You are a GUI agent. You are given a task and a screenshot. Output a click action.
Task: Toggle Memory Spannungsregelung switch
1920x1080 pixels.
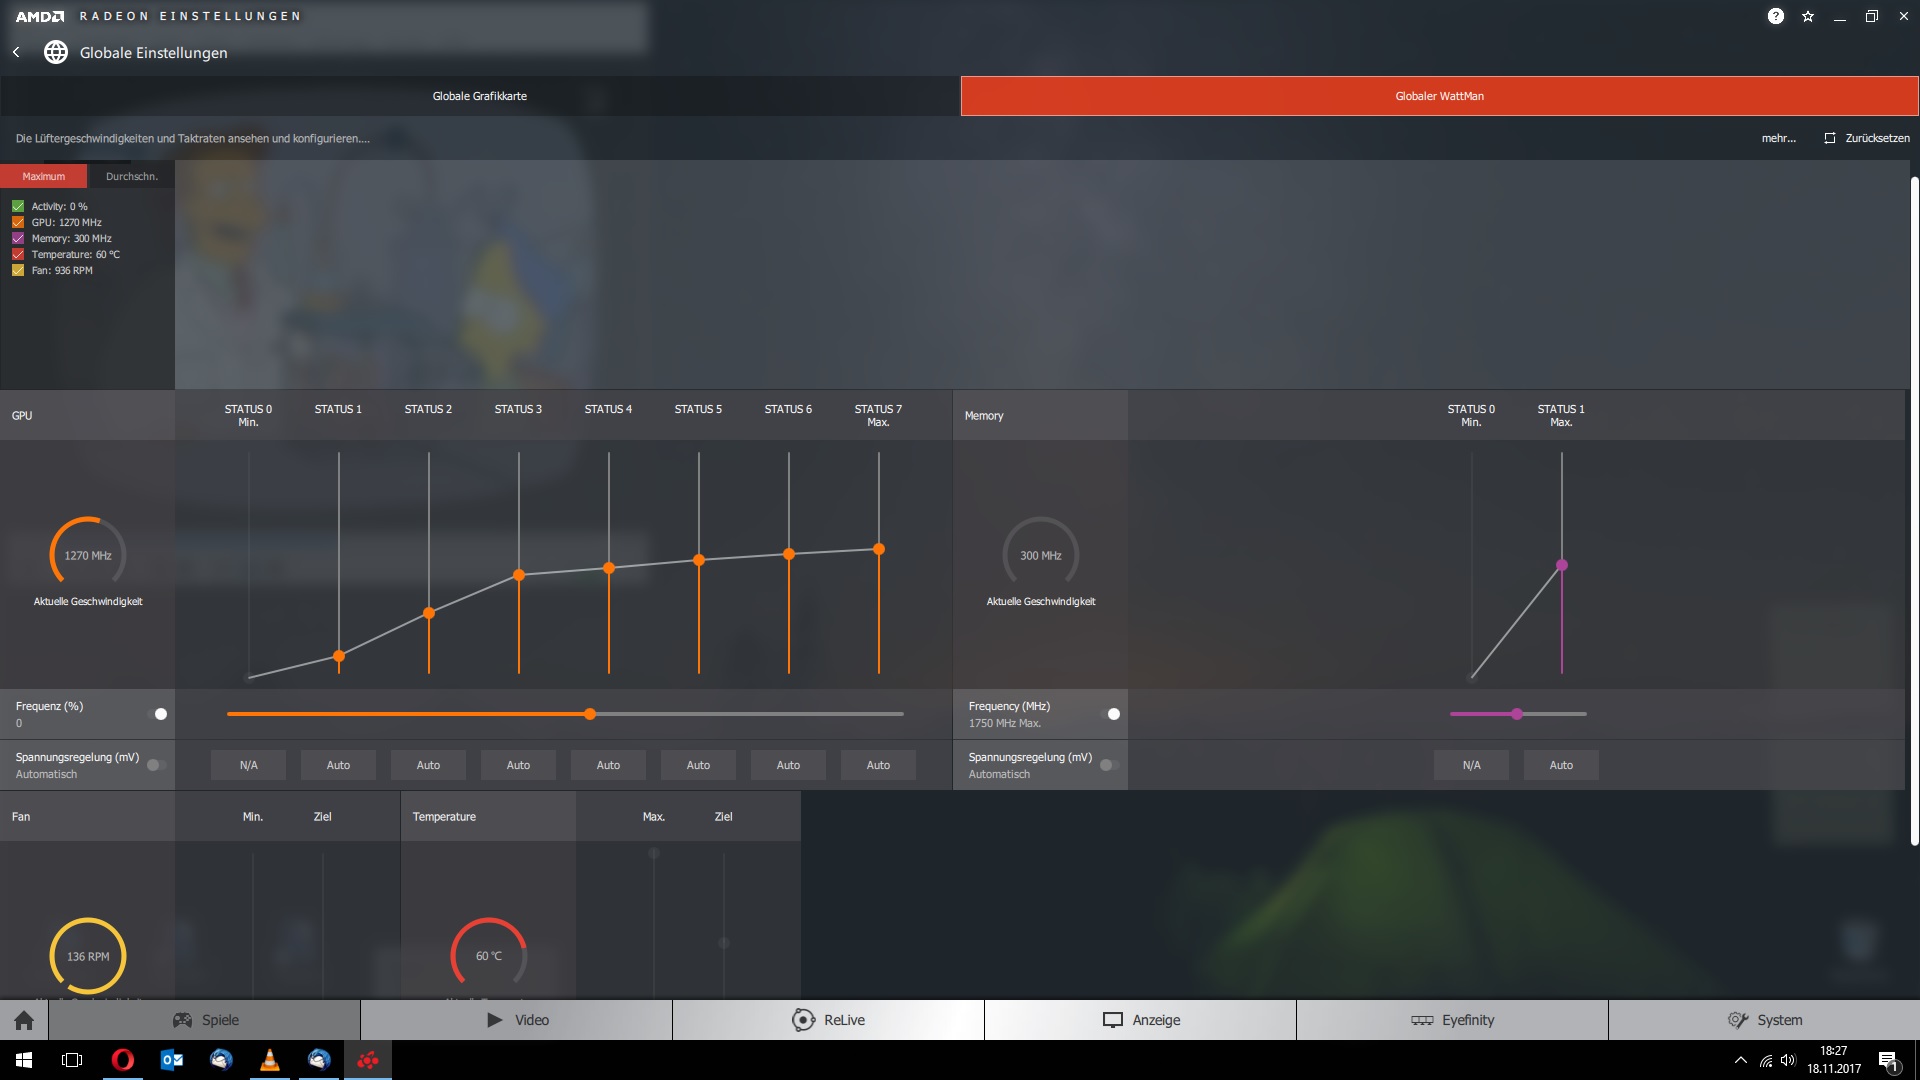click(x=1109, y=765)
